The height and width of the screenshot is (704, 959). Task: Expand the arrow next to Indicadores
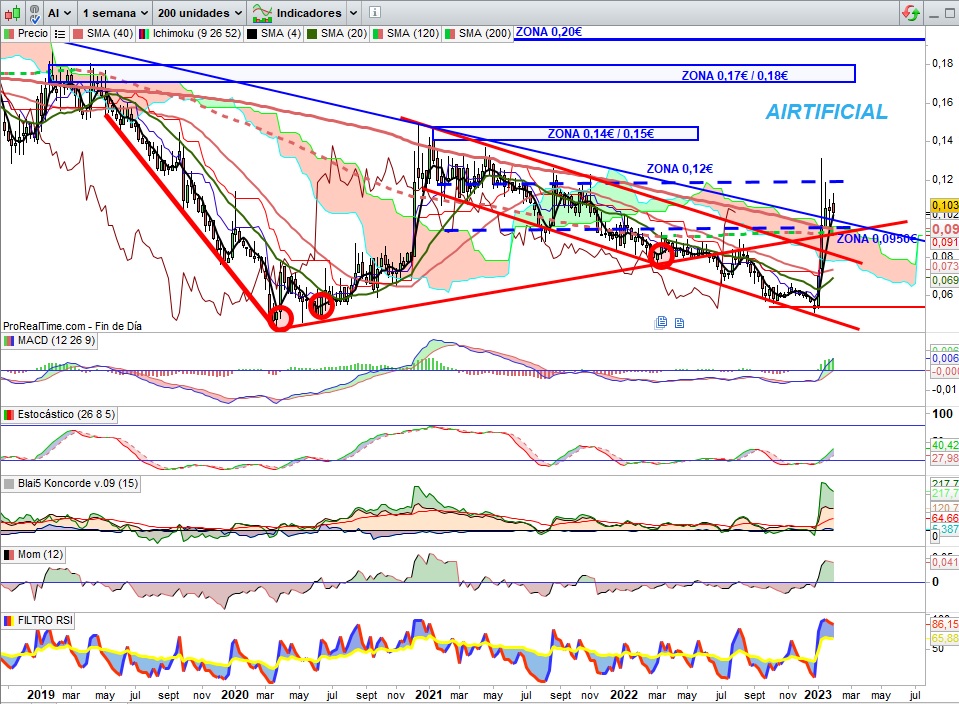pos(353,13)
